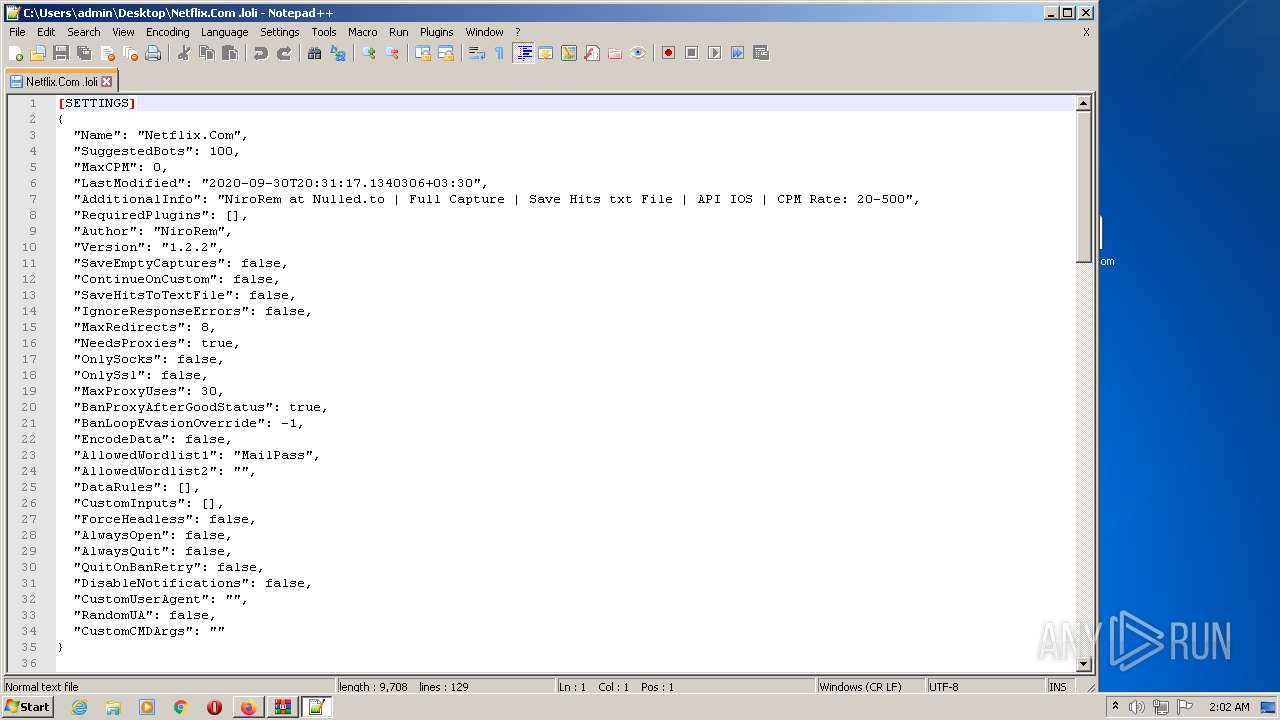This screenshot has width=1280, height=720.
Task: Open Firefox from the taskbar
Action: pos(248,707)
